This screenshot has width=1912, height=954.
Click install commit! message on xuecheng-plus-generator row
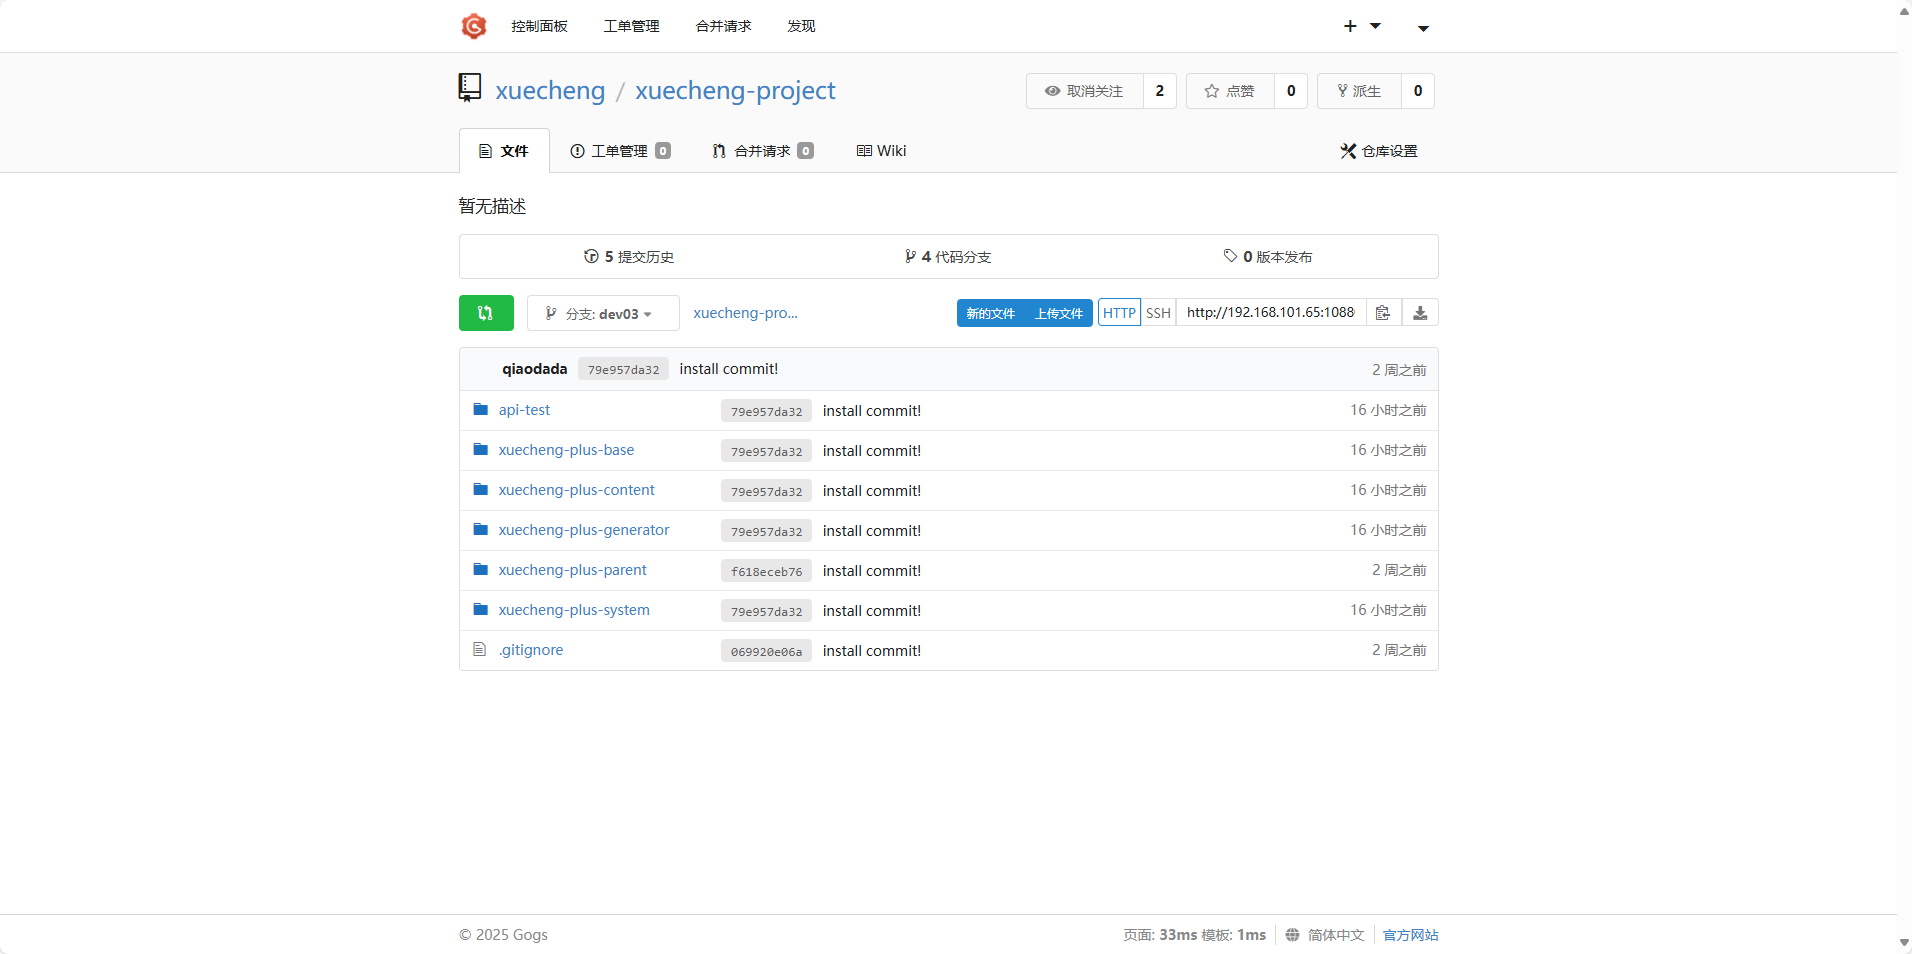[x=872, y=531]
